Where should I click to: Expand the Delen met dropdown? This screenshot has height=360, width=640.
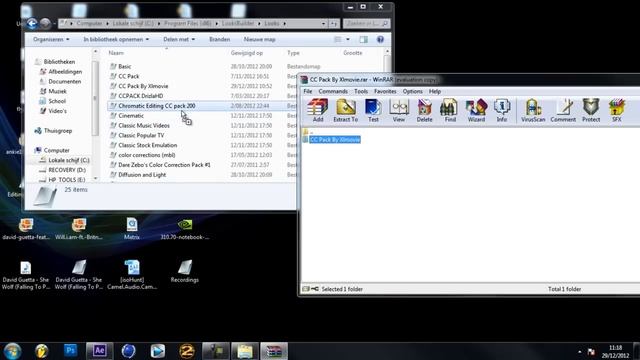tap(179, 40)
